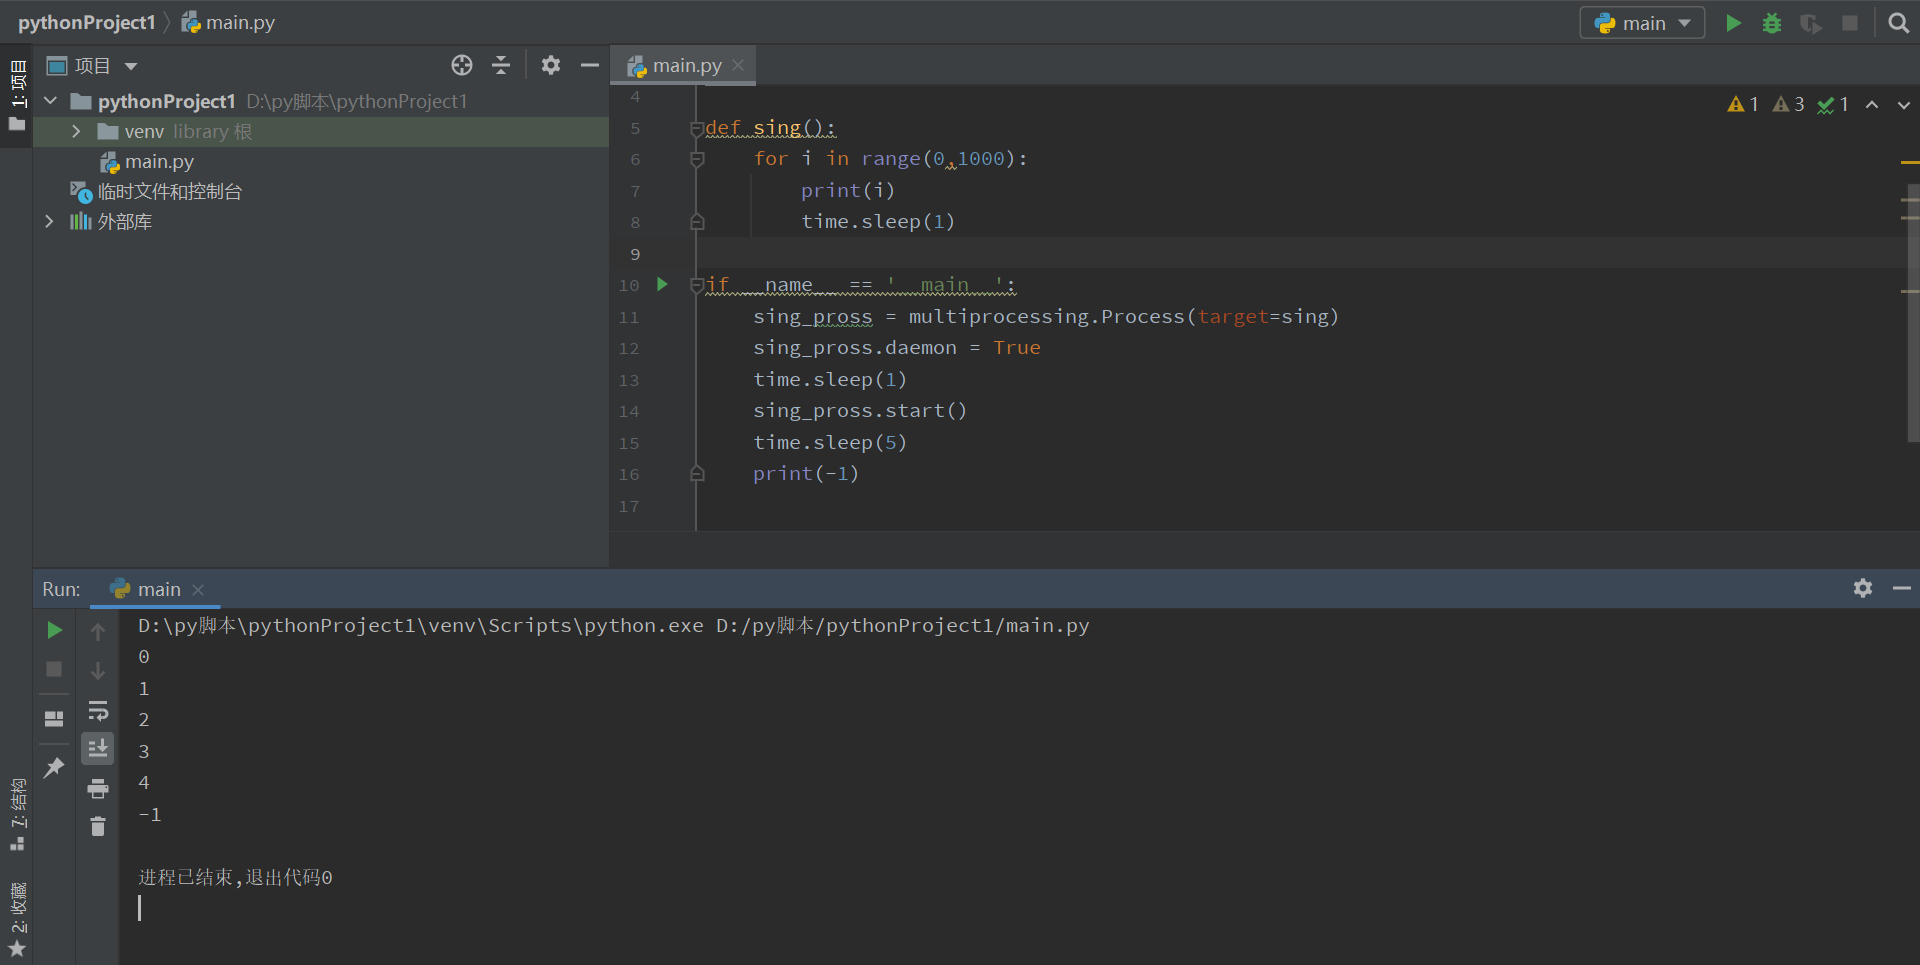Open the main run configuration dropdown
Viewport: 1920px width, 965px height.
coord(1642,23)
